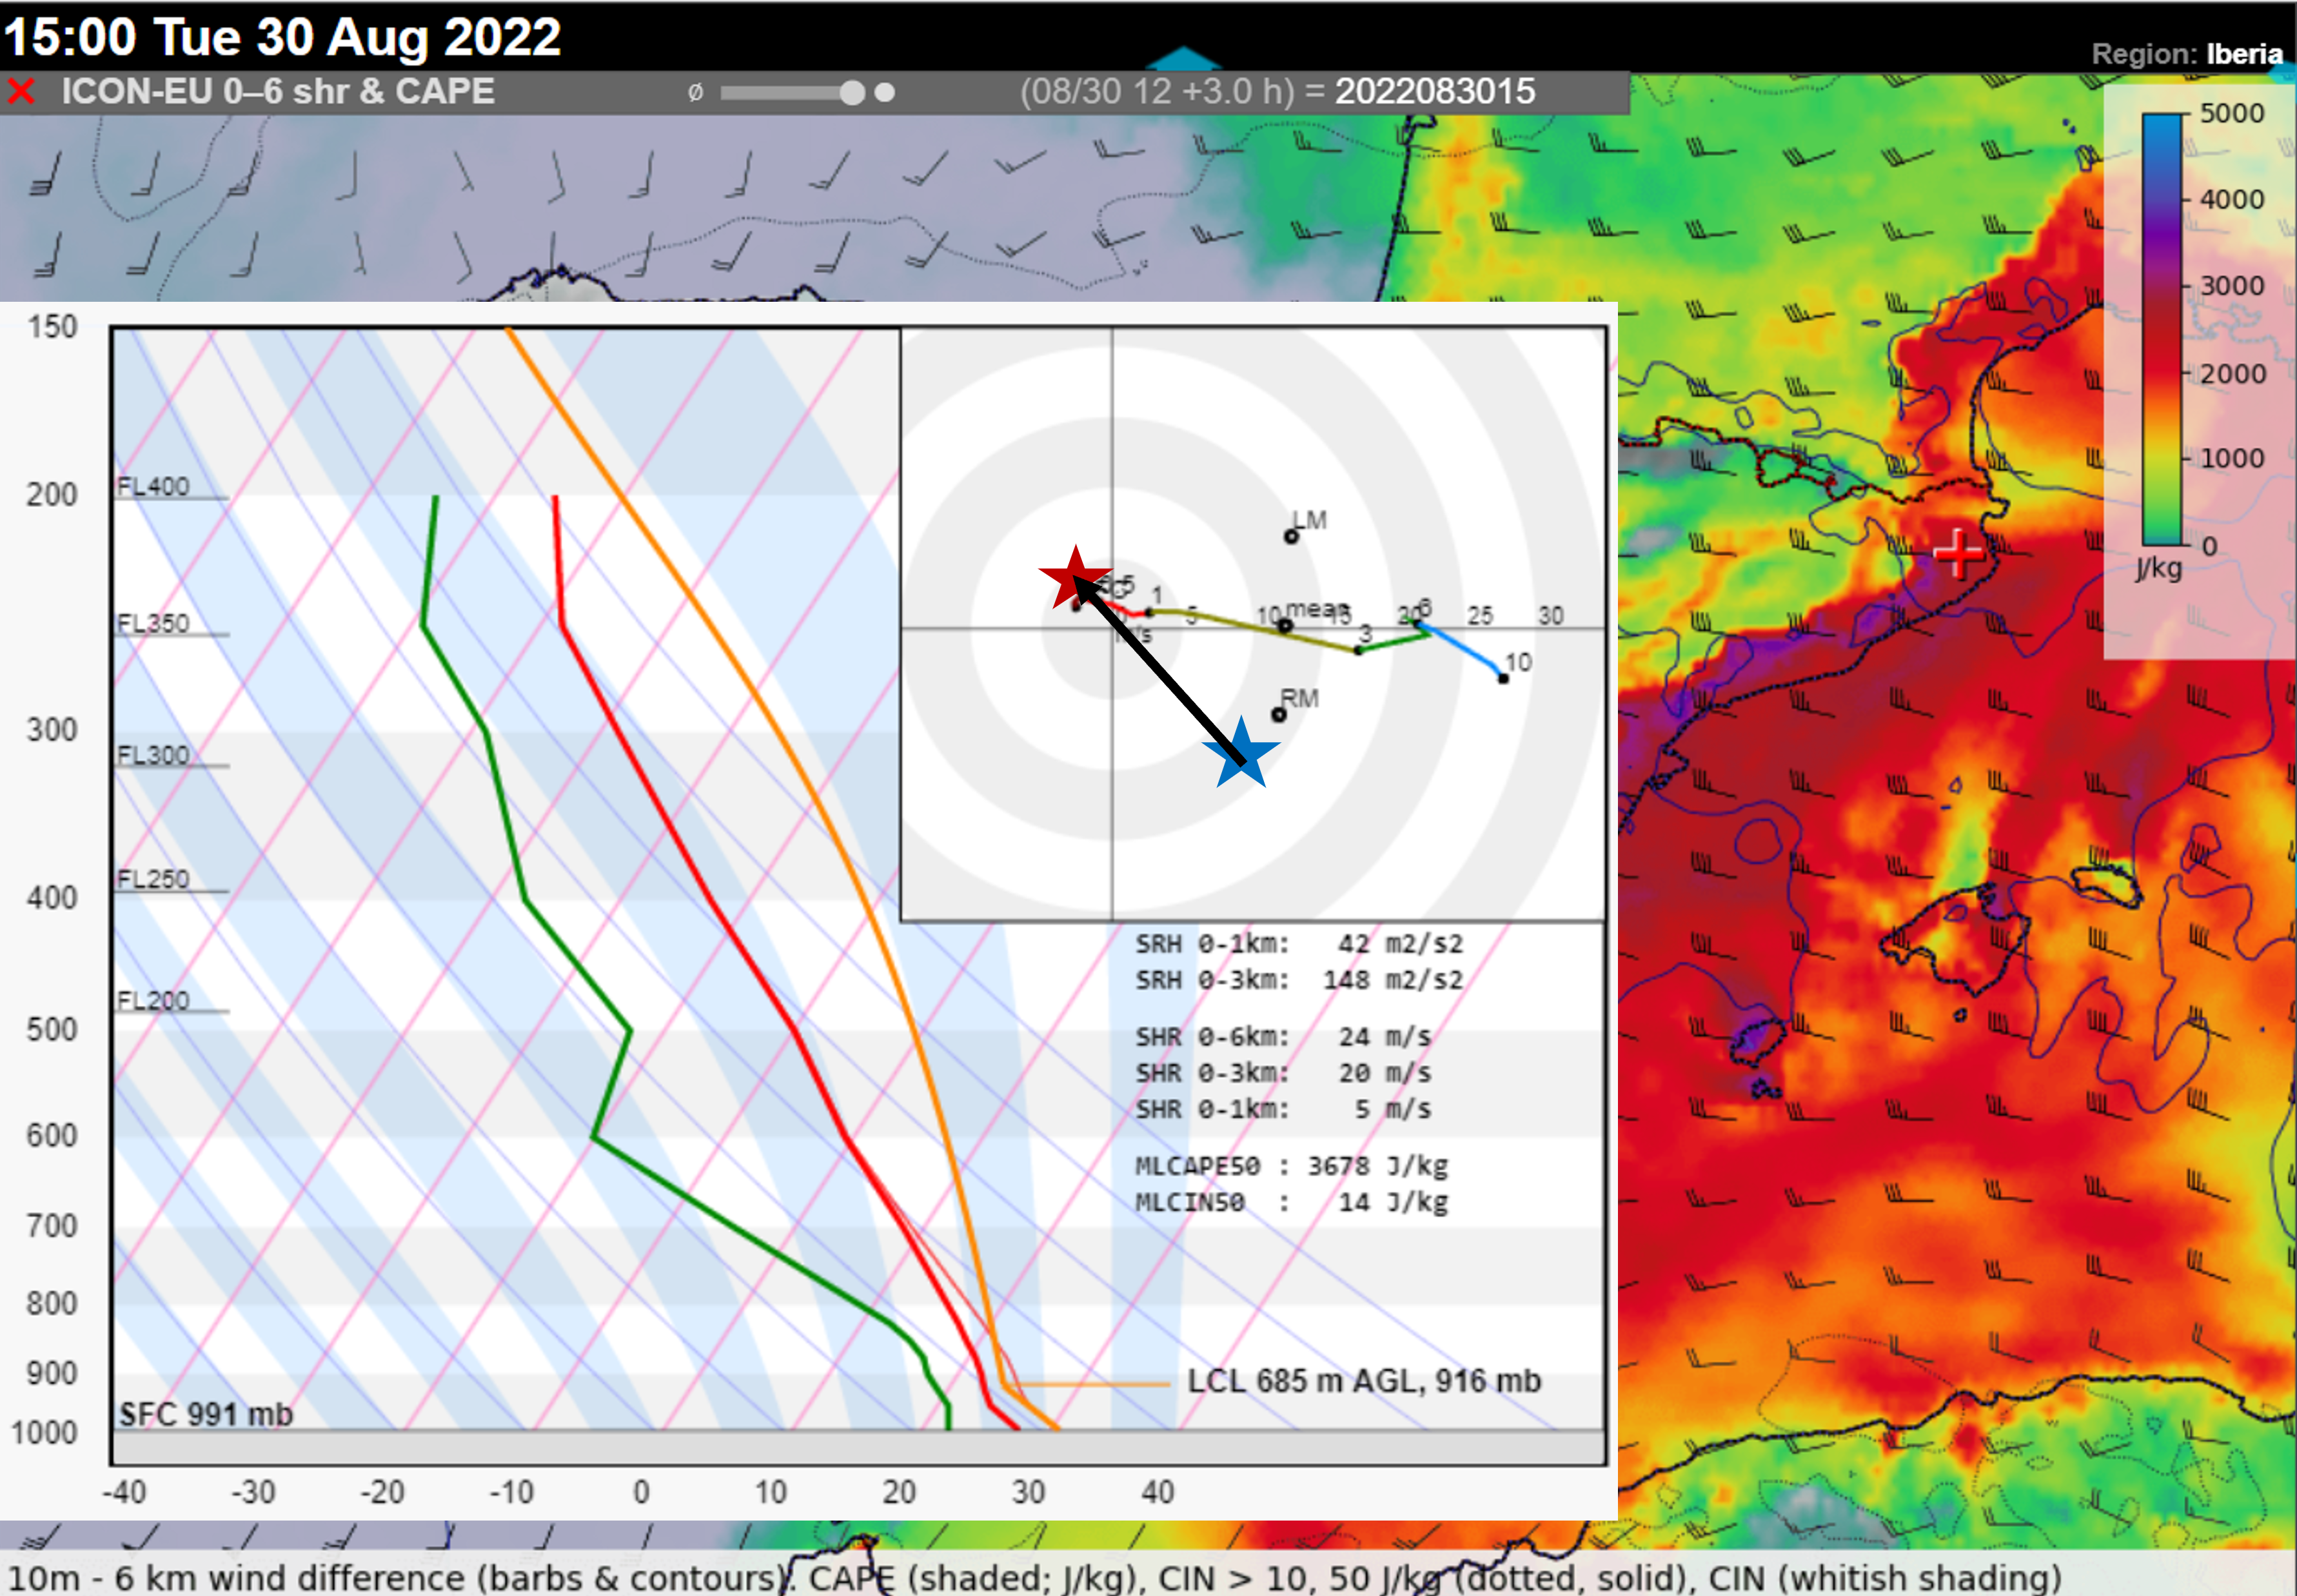2297x1596 pixels.
Task: Click the FL300 flight level label
Action: click(153, 755)
